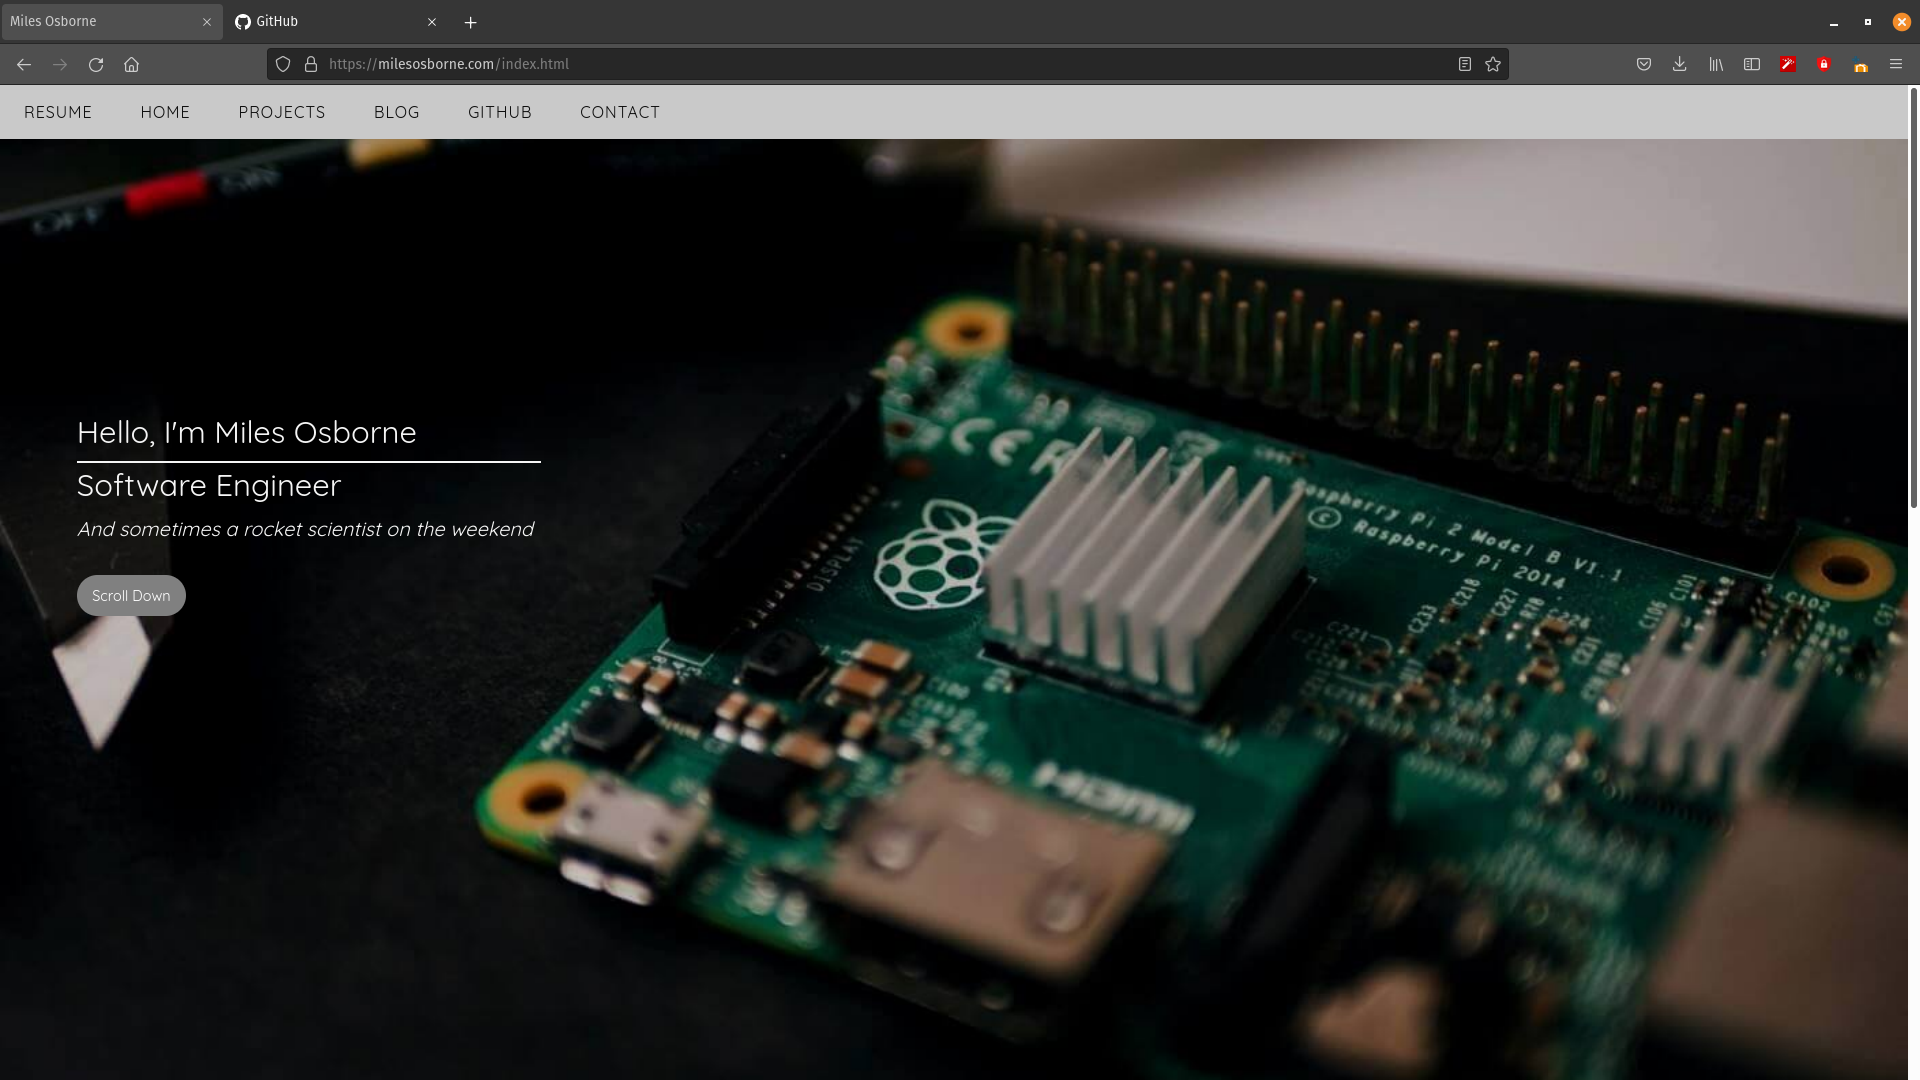Screen dimensions: 1920x1080
Task: Maximize the browser window
Action: [x=1867, y=22]
